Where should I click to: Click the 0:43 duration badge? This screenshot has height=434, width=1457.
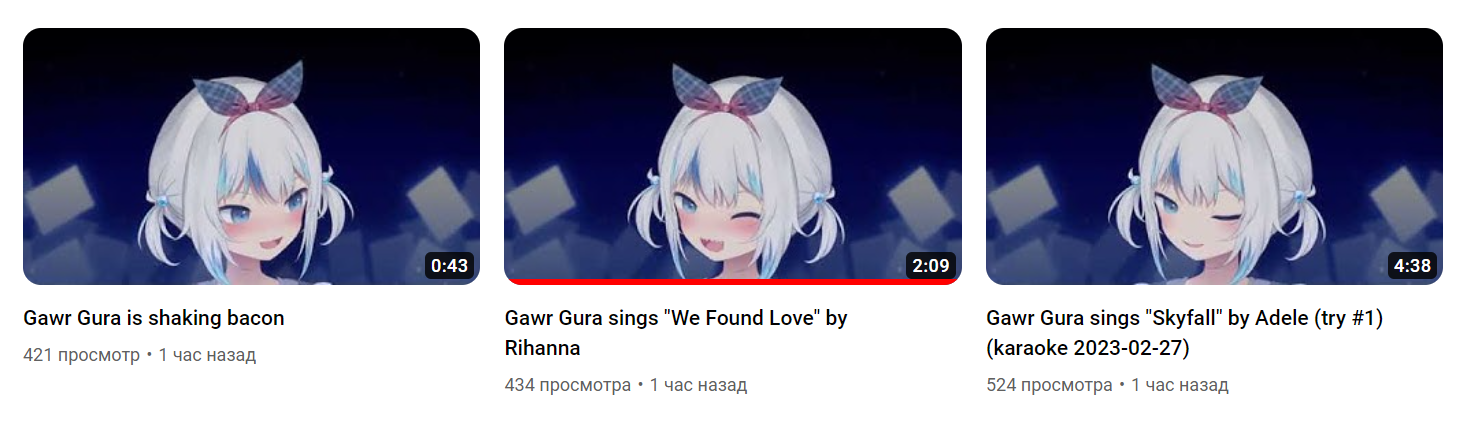[x=449, y=266]
